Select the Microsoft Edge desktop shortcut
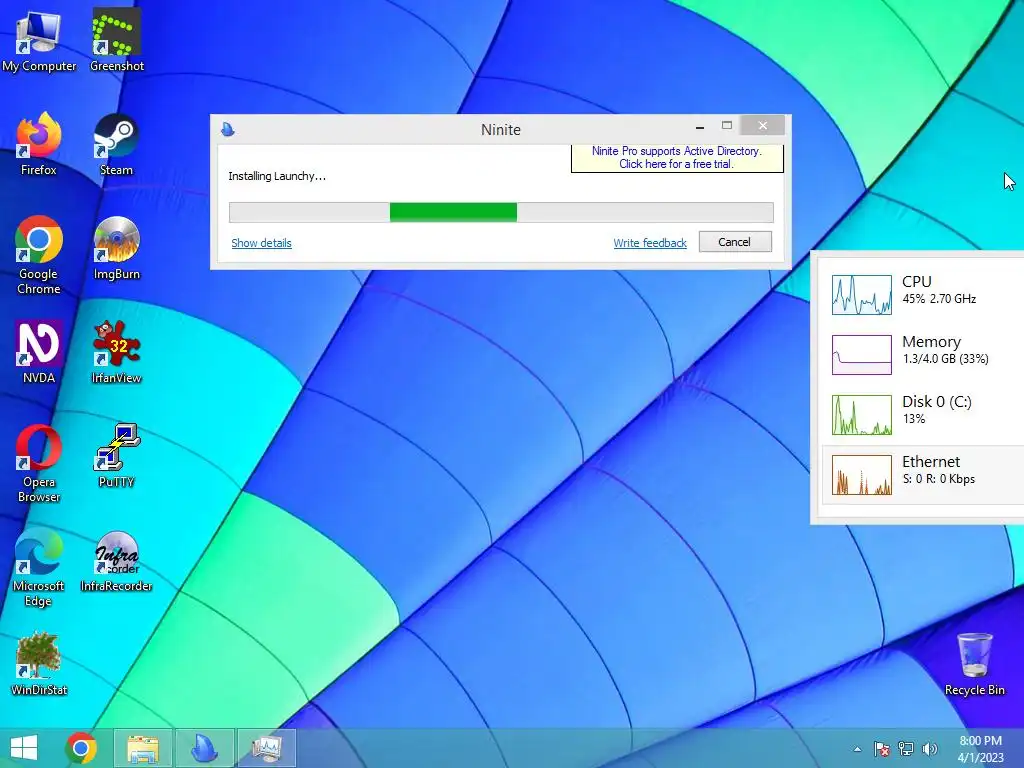The width and height of the screenshot is (1024, 768). point(39,568)
